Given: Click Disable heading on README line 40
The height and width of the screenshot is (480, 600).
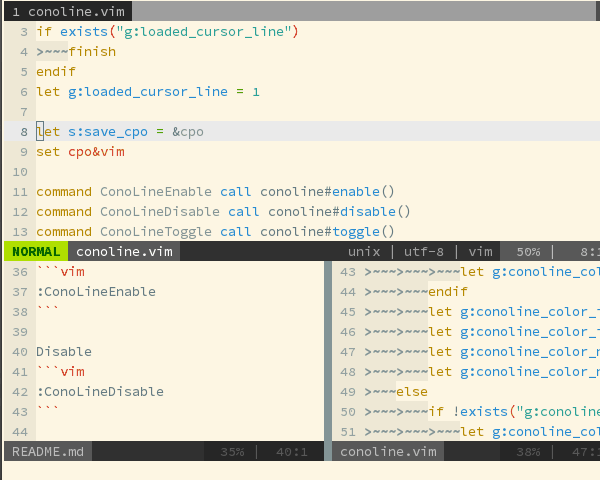Looking at the screenshot, I should [x=64, y=352].
